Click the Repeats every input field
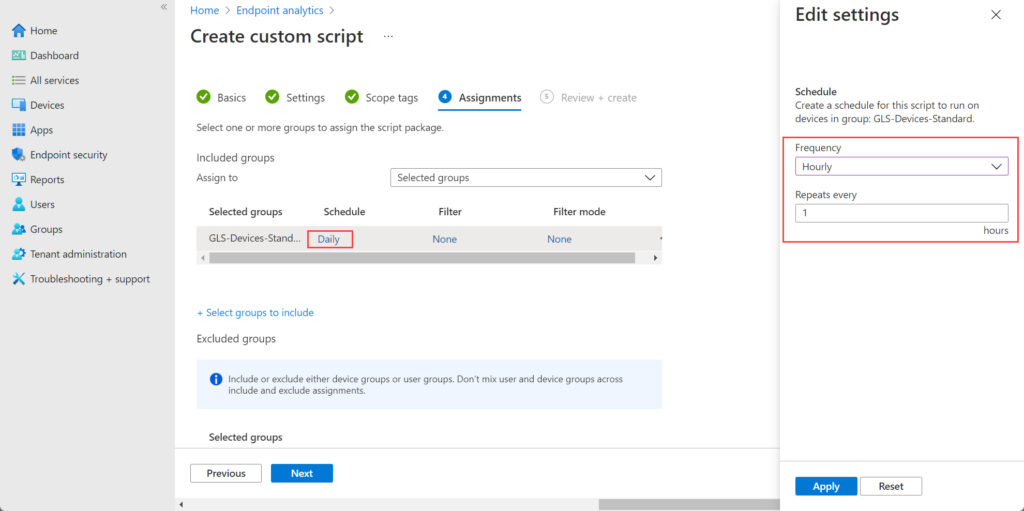The width and height of the screenshot is (1024, 511). [901, 213]
